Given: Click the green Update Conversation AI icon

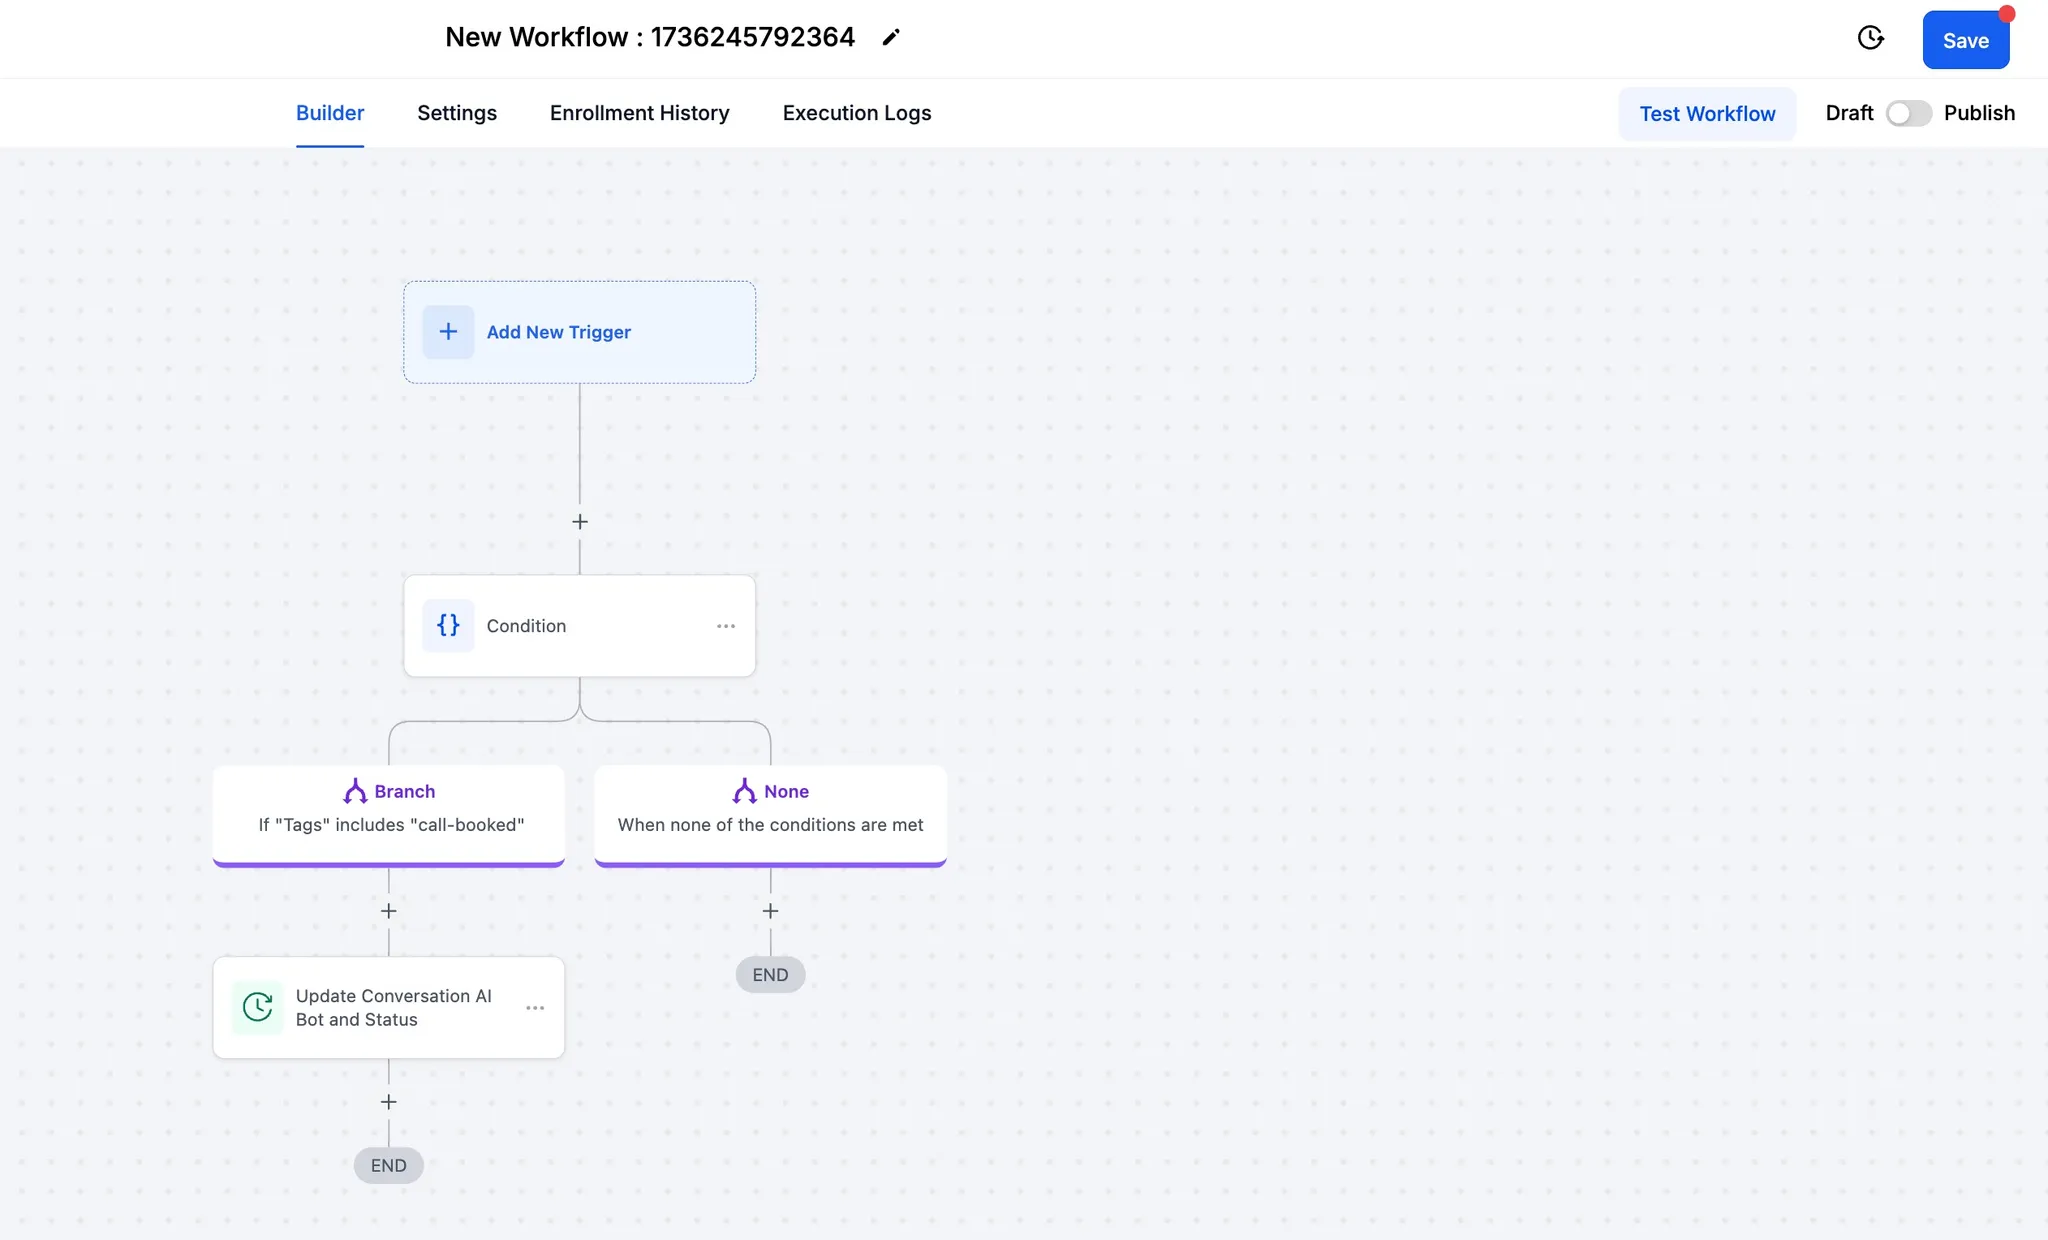Looking at the screenshot, I should (x=258, y=1007).
